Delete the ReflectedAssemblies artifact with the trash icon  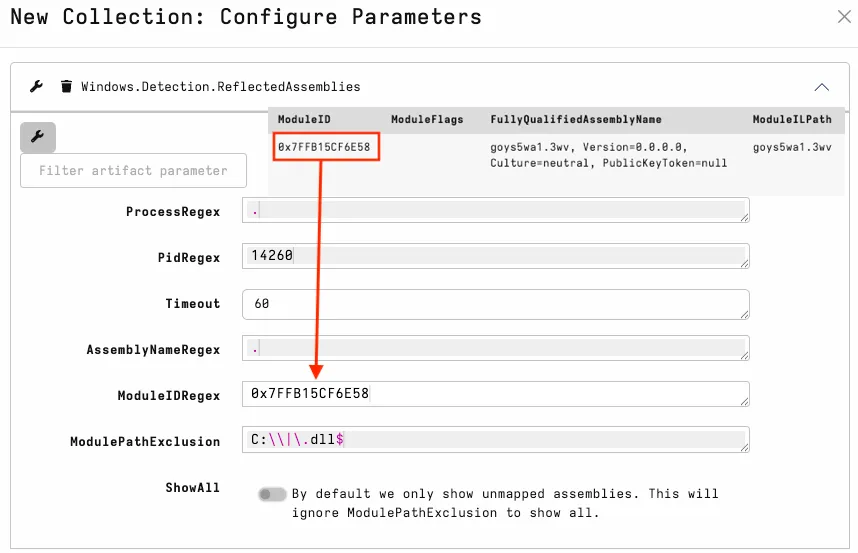click(x=66, y=87)
